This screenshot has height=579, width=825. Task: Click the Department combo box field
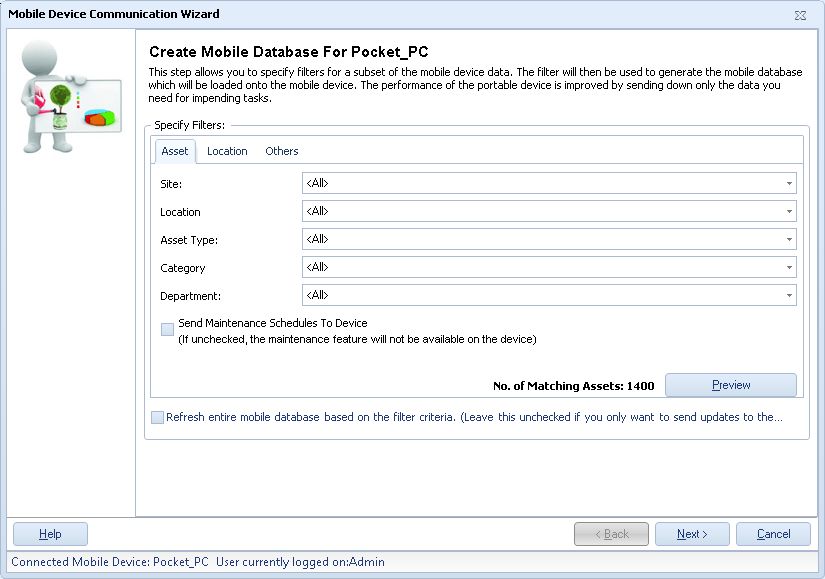click(x=540, y=296)
